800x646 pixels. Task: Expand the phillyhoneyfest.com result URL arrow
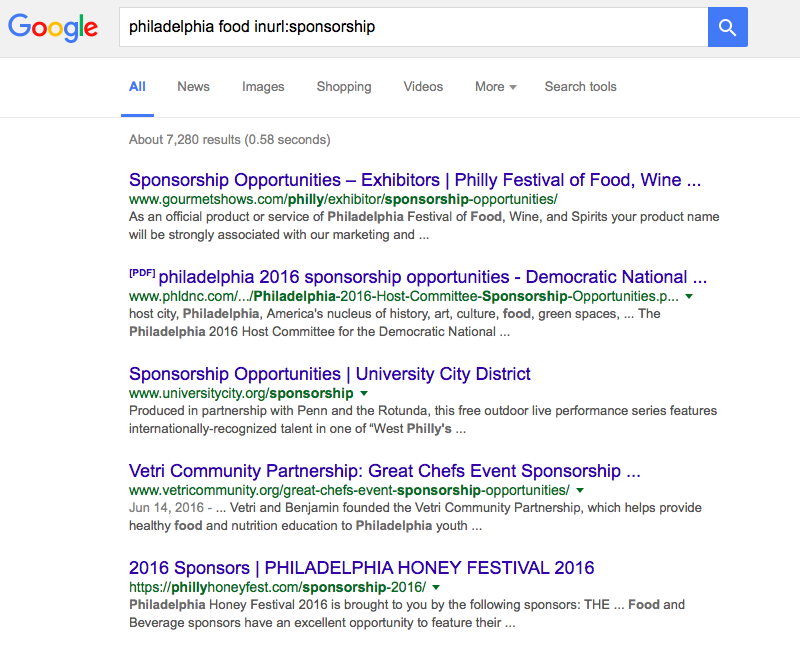pos(436,587)
